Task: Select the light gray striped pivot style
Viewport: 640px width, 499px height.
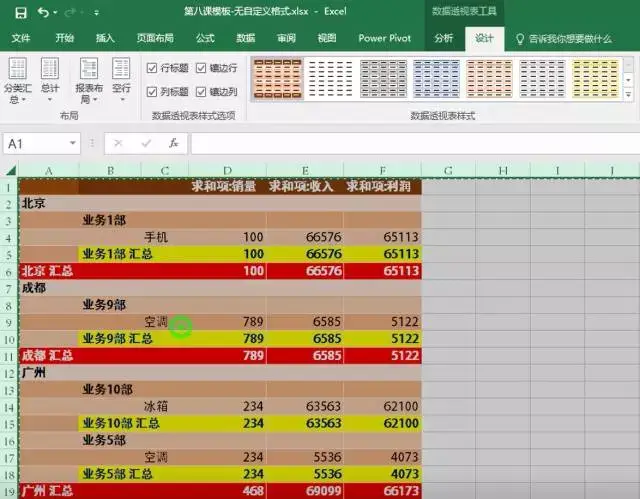Action: tap(542, 79)
